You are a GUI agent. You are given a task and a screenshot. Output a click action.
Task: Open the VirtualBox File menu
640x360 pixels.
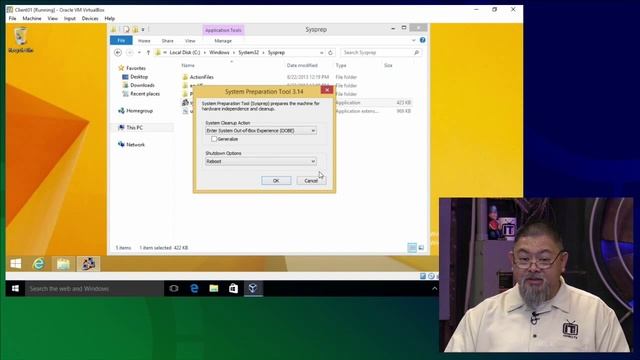(x=12, y=18)
